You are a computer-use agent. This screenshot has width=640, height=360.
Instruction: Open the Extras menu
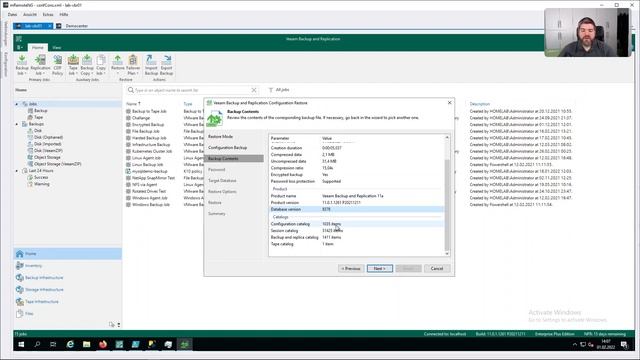48,15
